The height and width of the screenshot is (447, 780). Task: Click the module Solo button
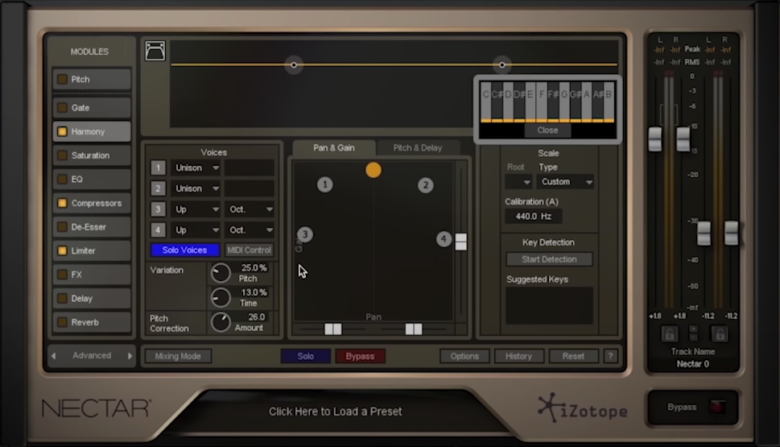pyautogui.click(x=305, y=356)
